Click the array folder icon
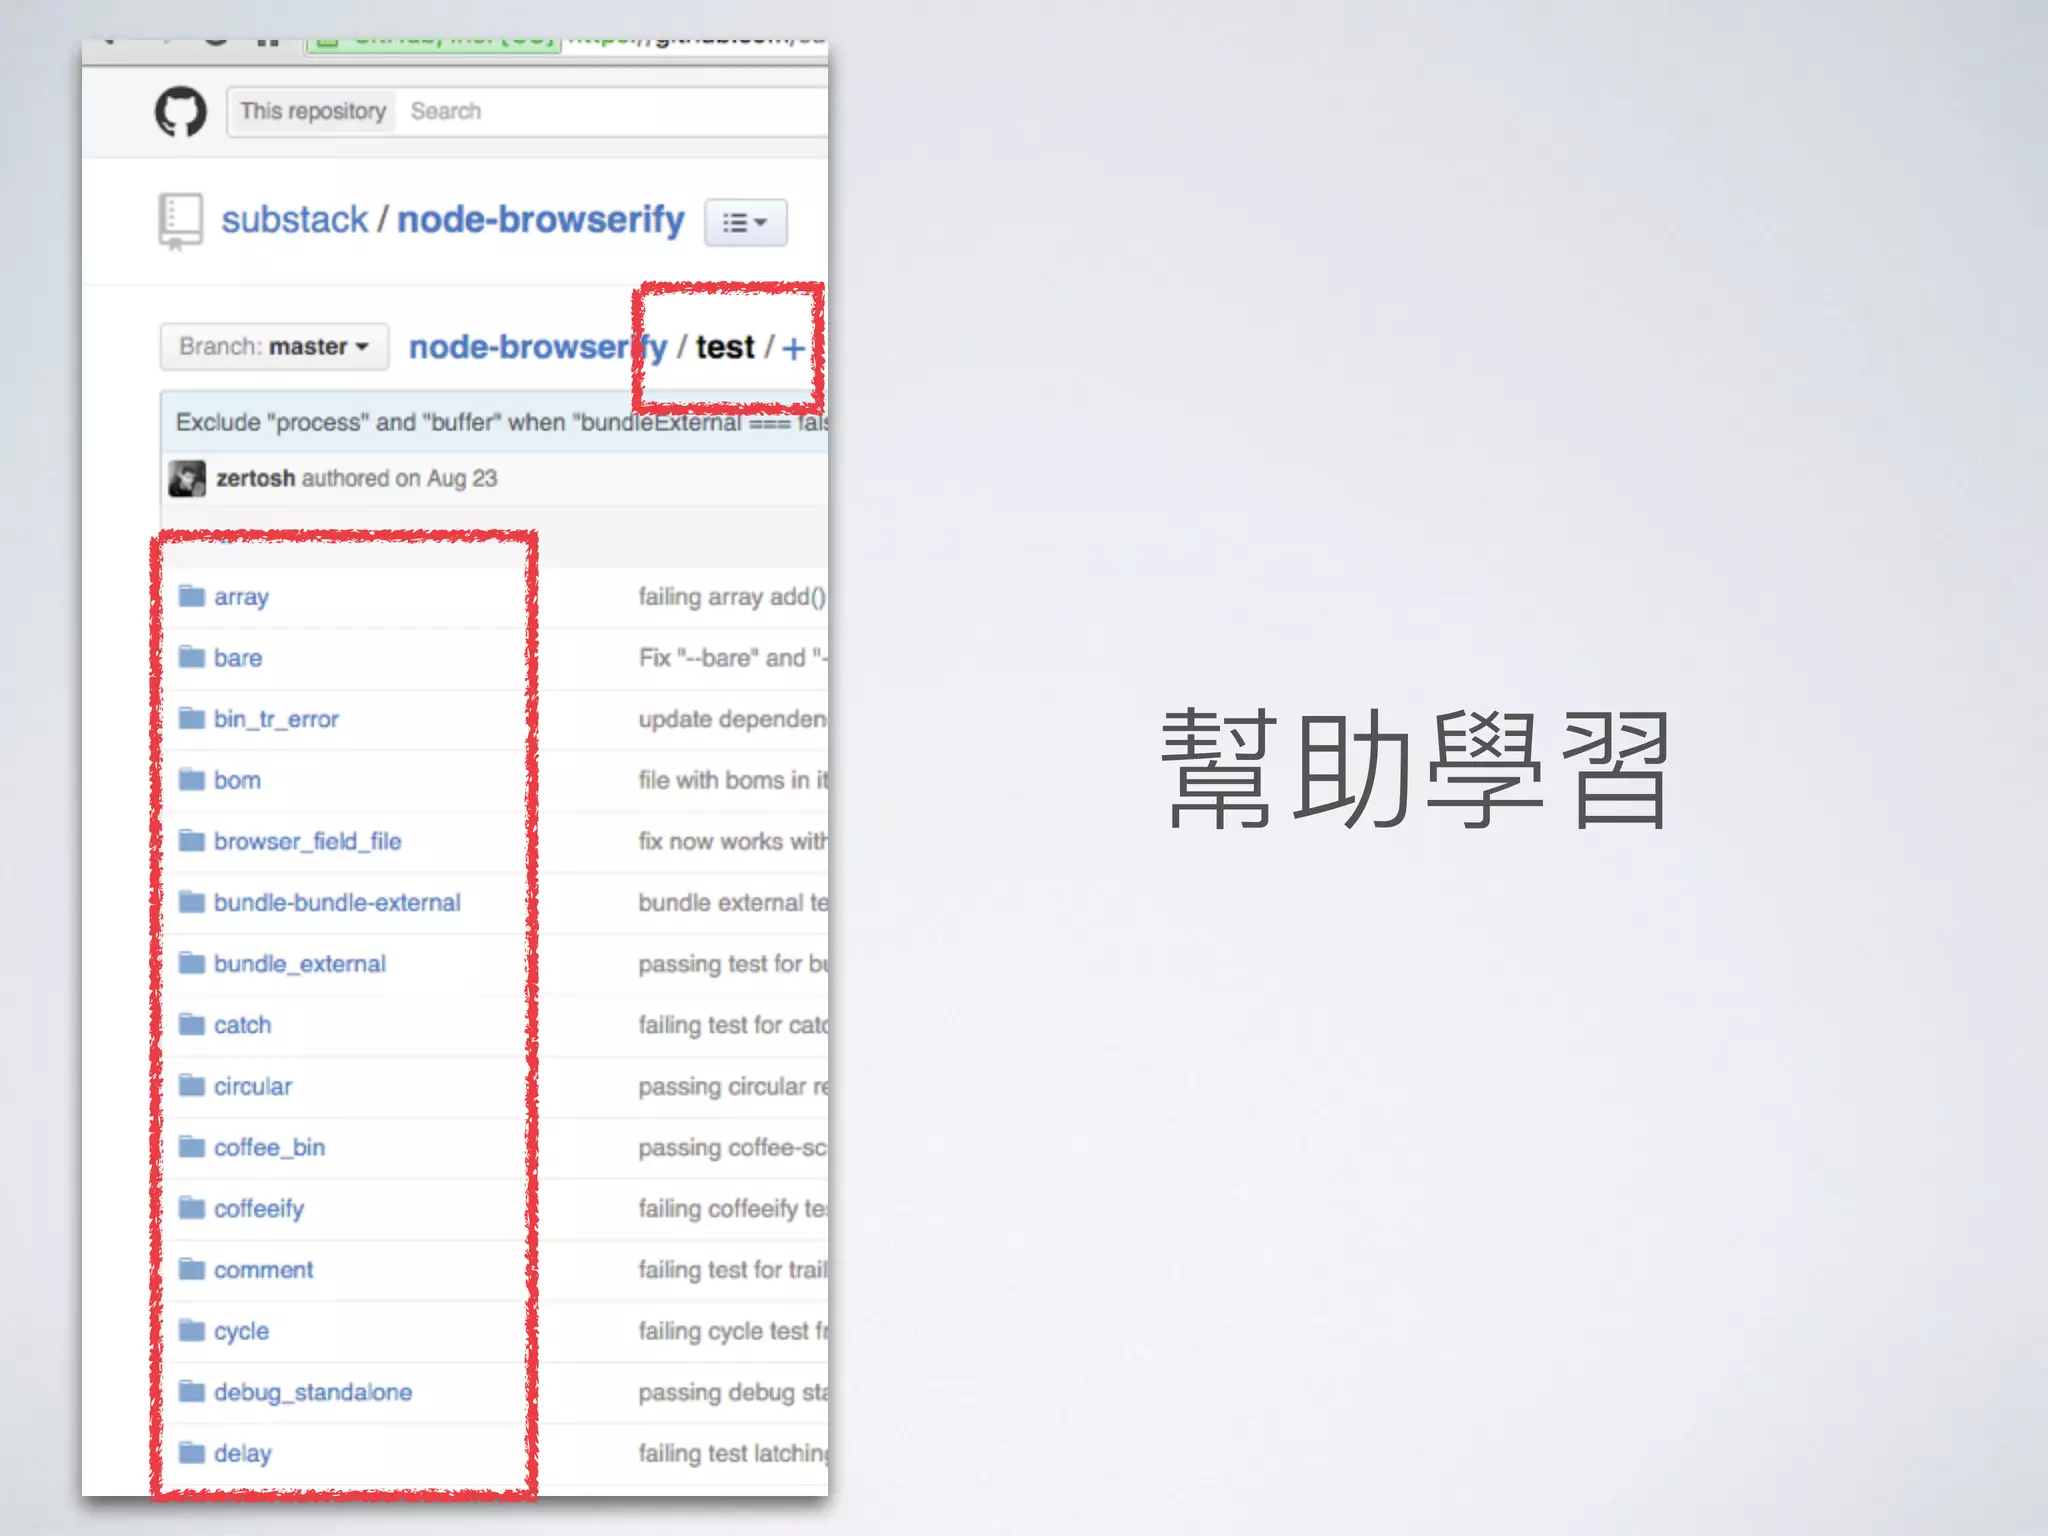The height and width of the screenshot is (1536, 2048). pyautogui.click(x=191, y=597)
